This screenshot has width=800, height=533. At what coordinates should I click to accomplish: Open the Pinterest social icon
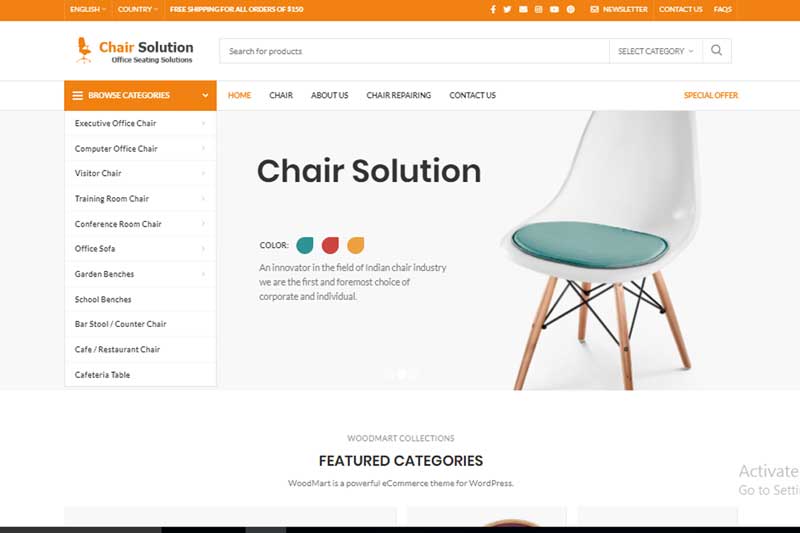[x=570, y=9]
